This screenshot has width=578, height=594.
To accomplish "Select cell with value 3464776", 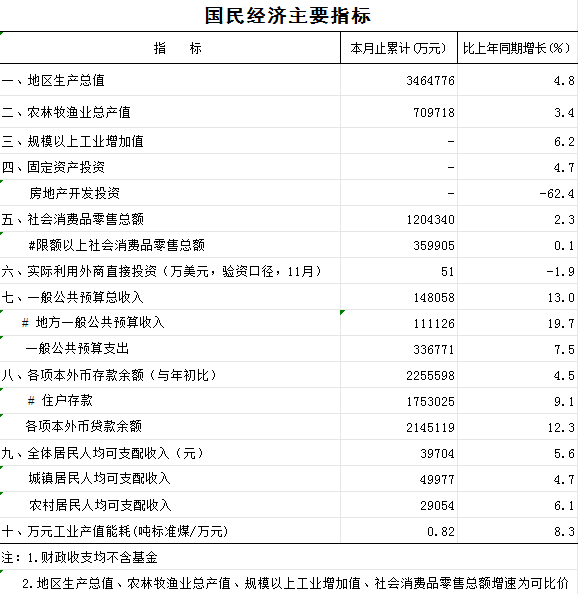I will pyautogui.click(x=399, y=80).
